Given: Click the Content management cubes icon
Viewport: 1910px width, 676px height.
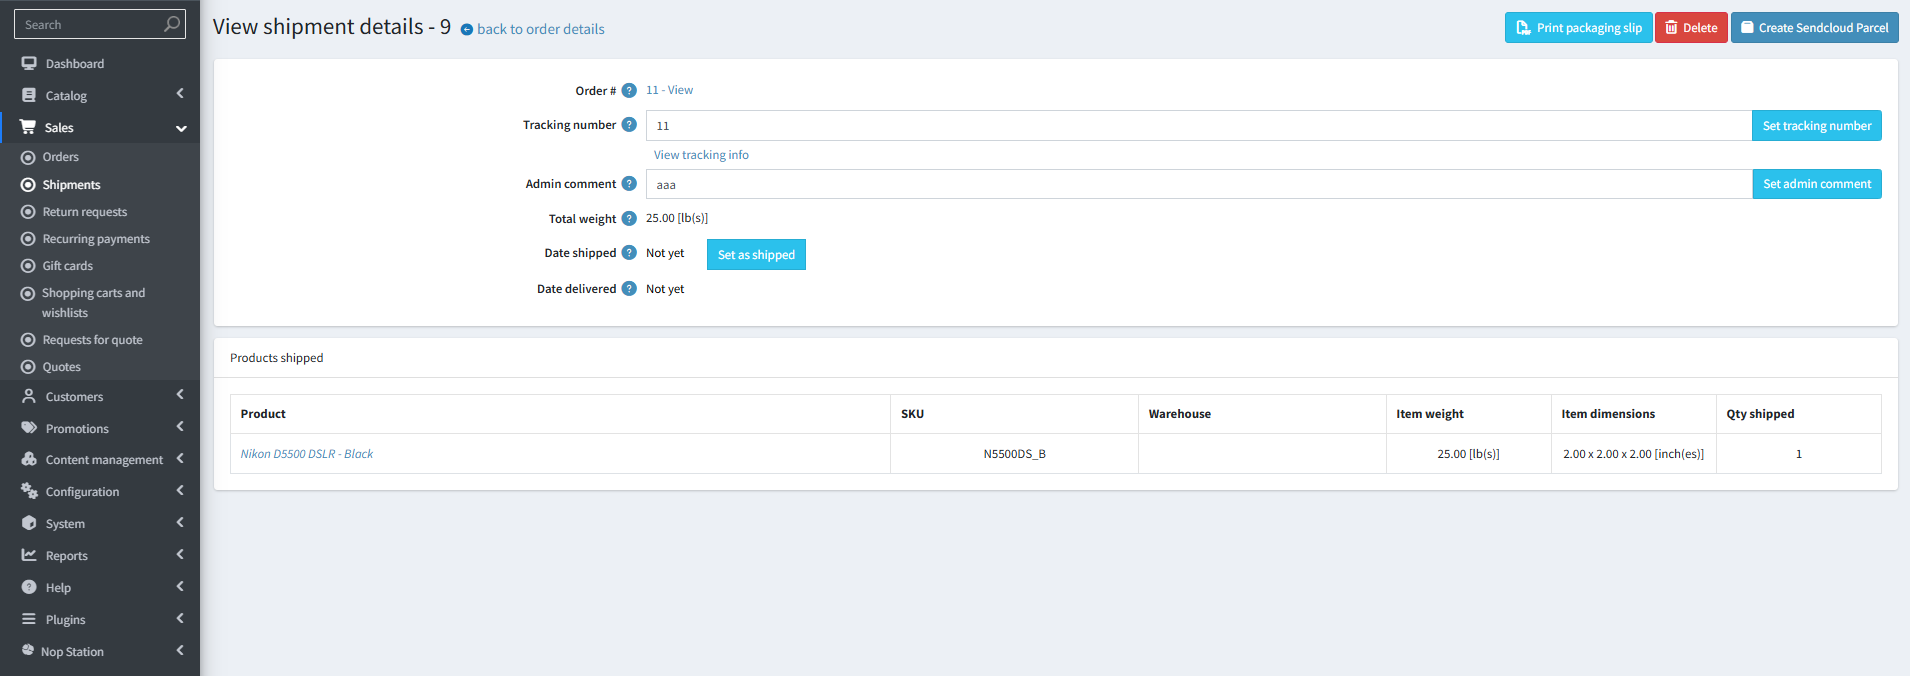Looking at the screenshot, I should tap(29, 459).
